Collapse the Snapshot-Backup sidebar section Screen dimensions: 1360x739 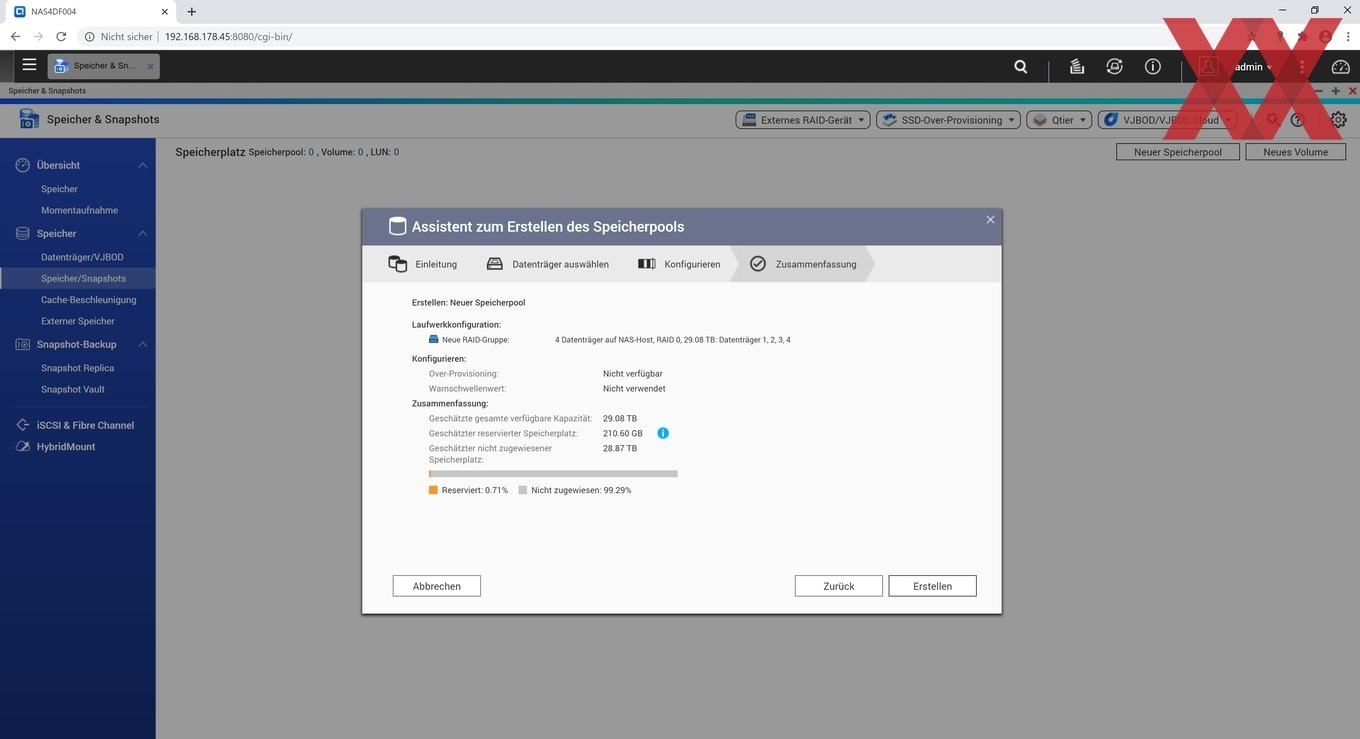click(x=143, y=344)
